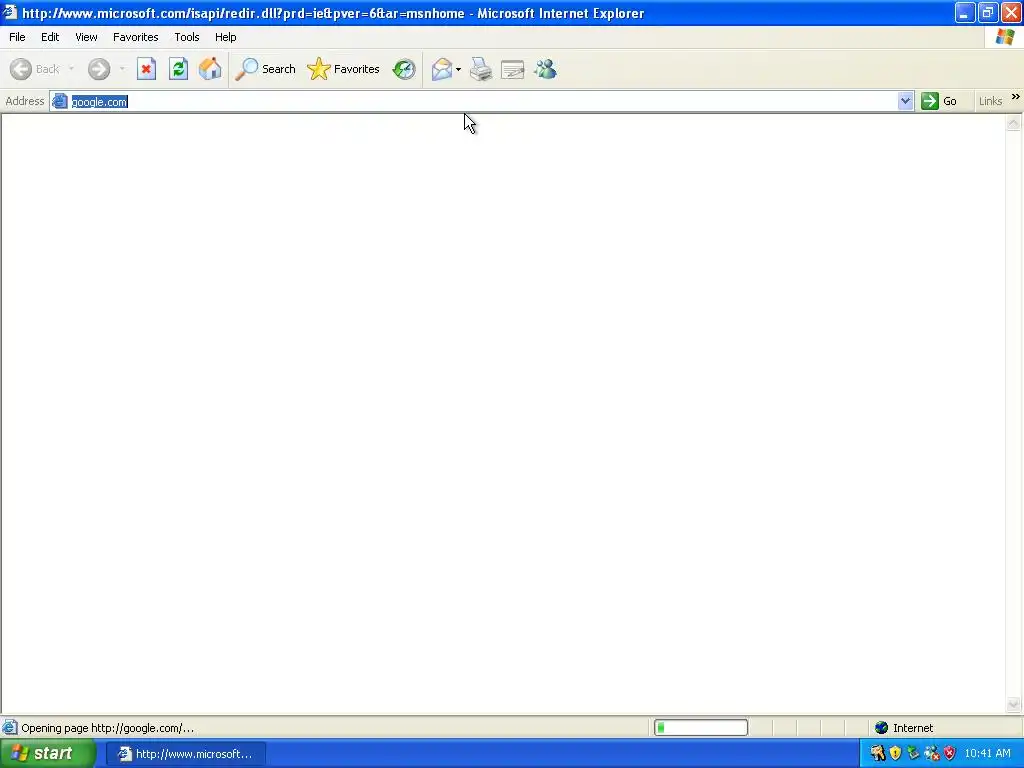This screenshot has height=768, width=1024.
Task: Click the Mail envelope icon
Action: [441, 69]
